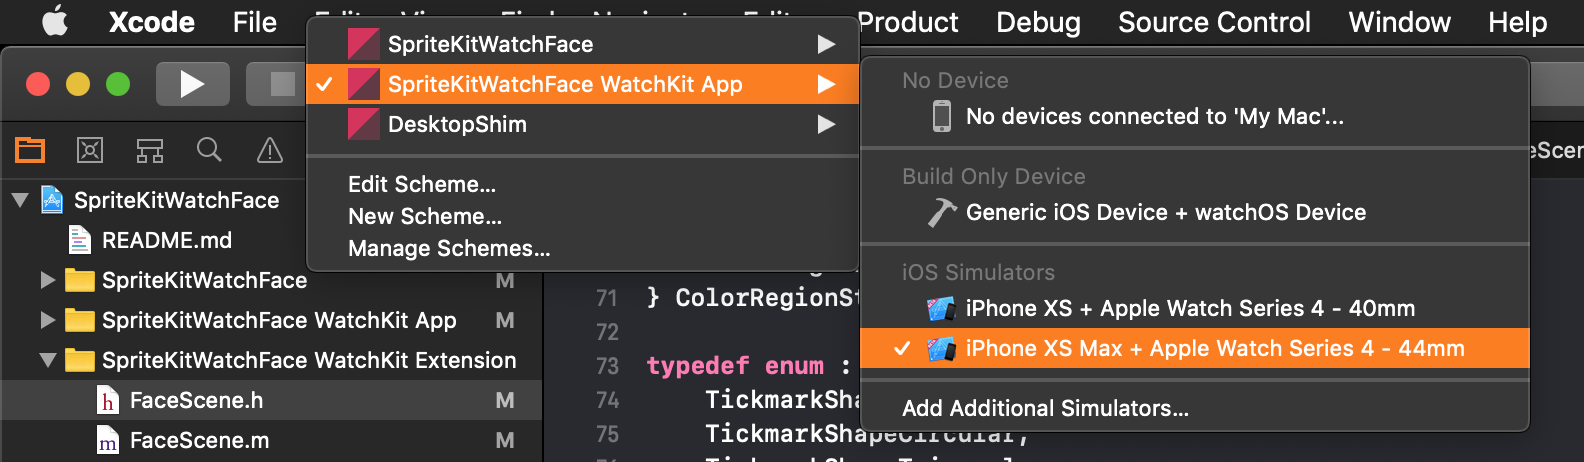Viewport: 1584px width, 462px height.
Task: Open the Source Control menu
Action: tap(1214, 22)
